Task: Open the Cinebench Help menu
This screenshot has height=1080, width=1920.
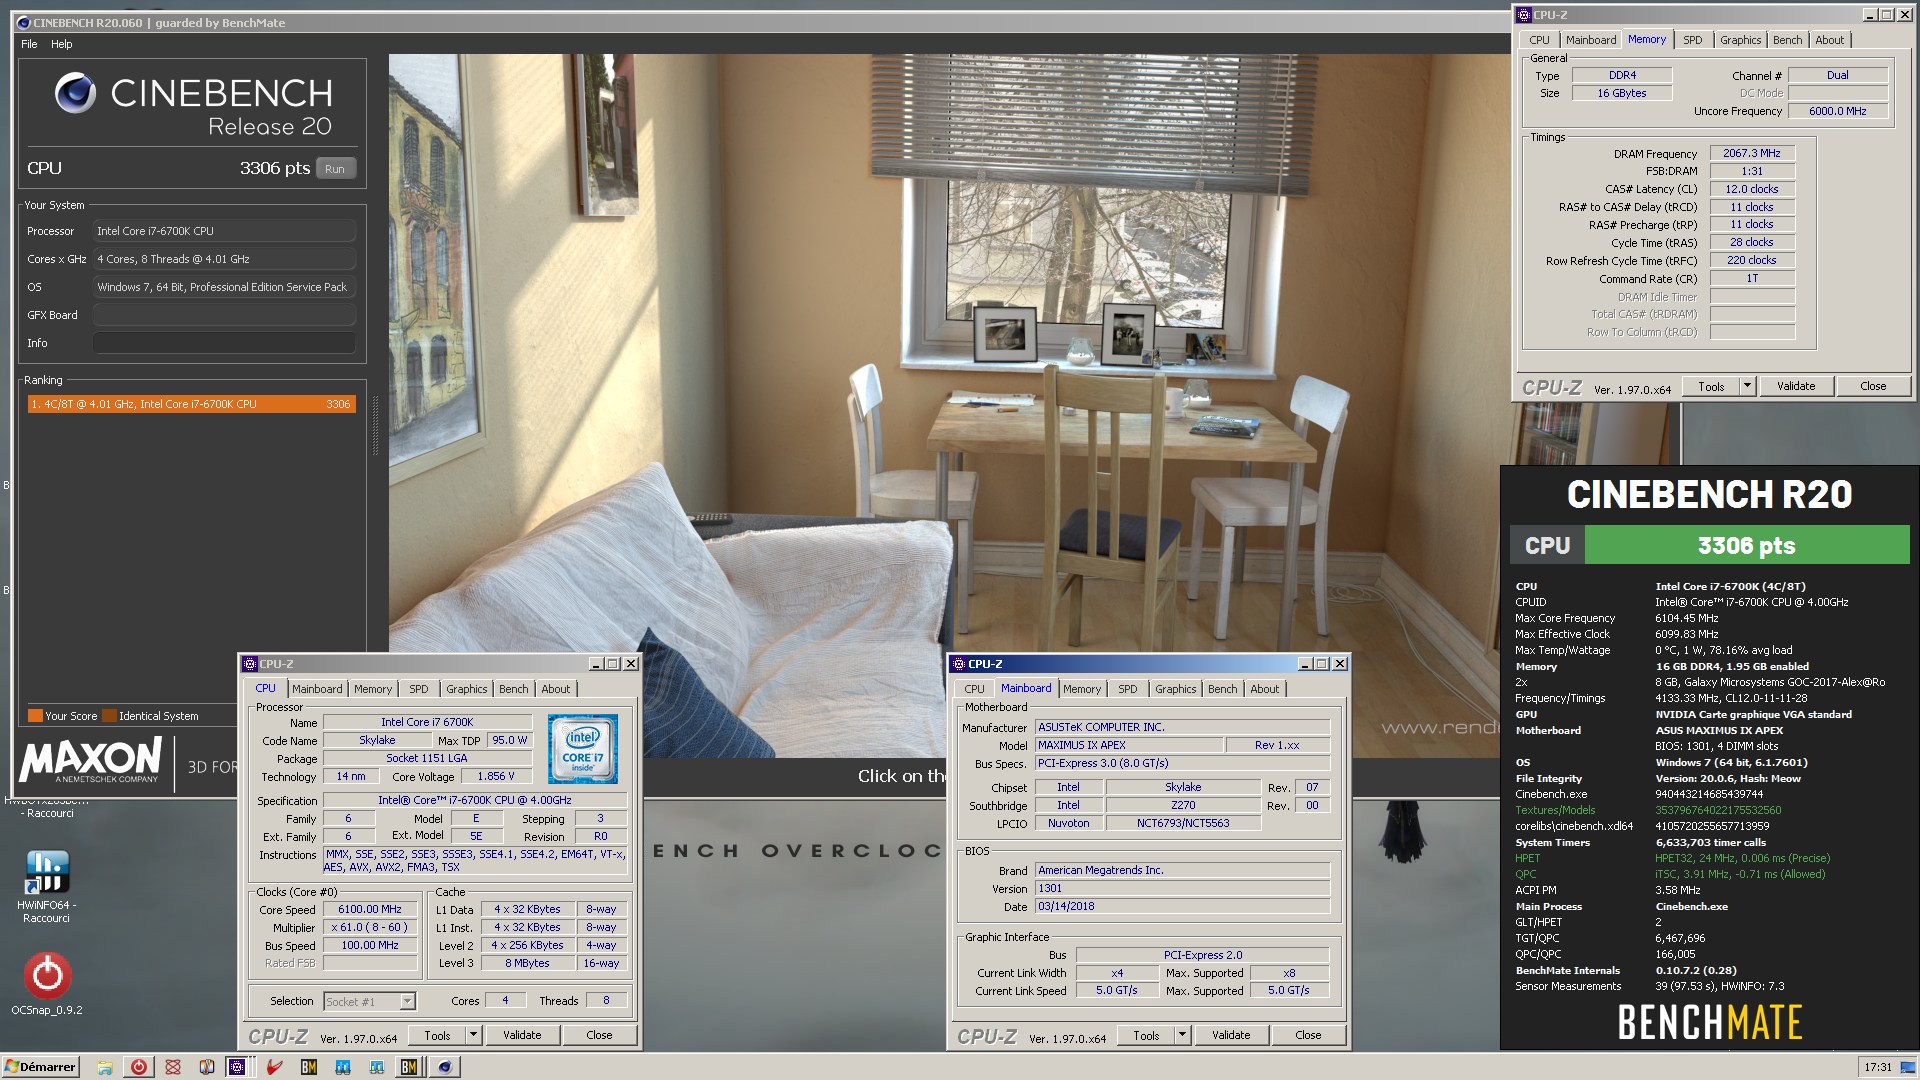Action: point(62,44)
